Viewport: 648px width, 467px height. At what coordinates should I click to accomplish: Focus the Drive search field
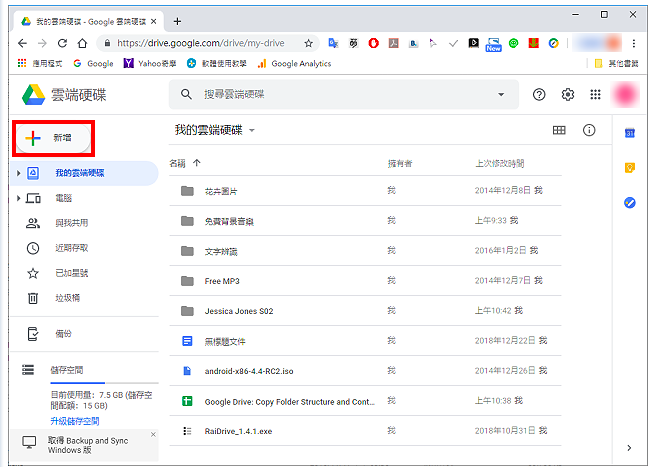click(x=344, y=94)
